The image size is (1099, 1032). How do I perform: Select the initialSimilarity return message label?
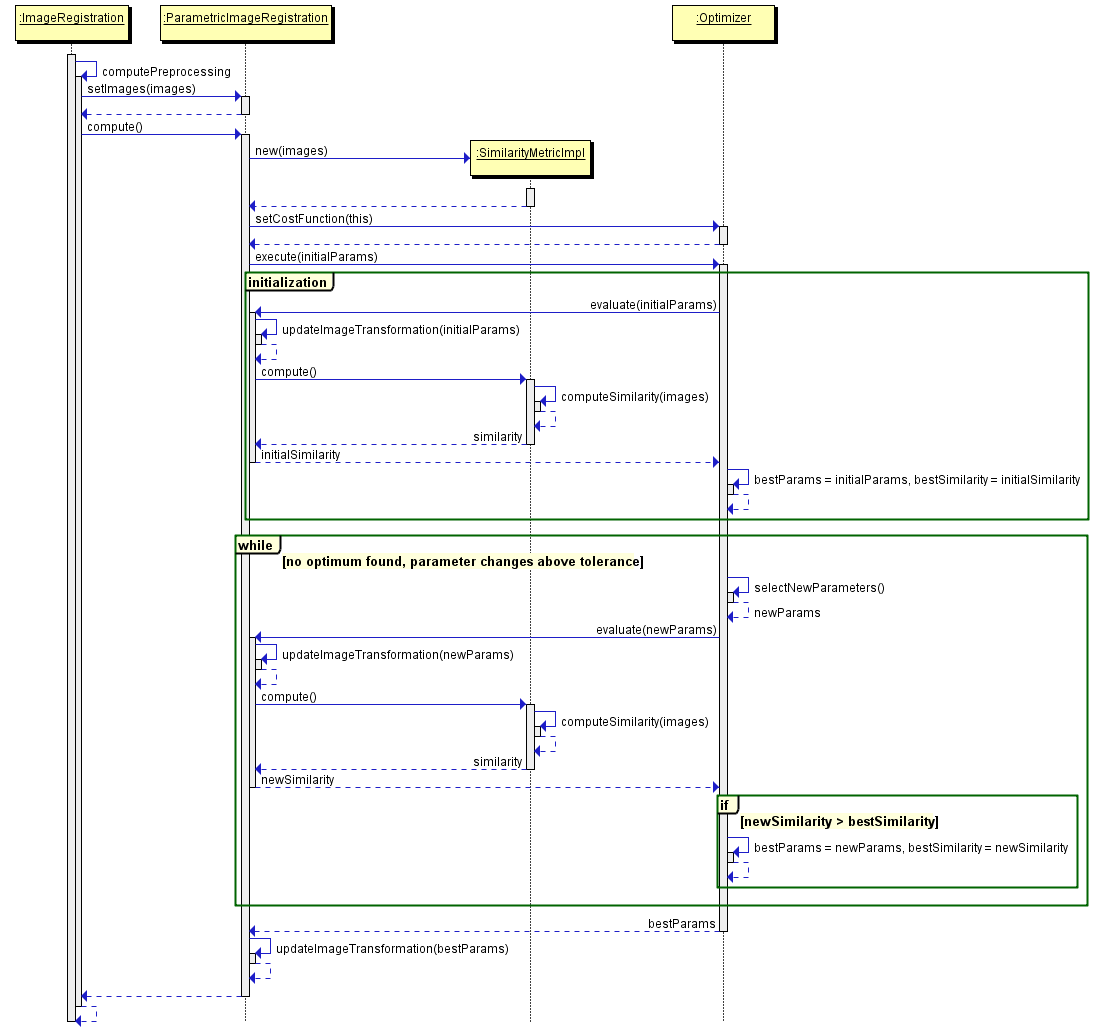pyautogui.click(x=300, y=455)
